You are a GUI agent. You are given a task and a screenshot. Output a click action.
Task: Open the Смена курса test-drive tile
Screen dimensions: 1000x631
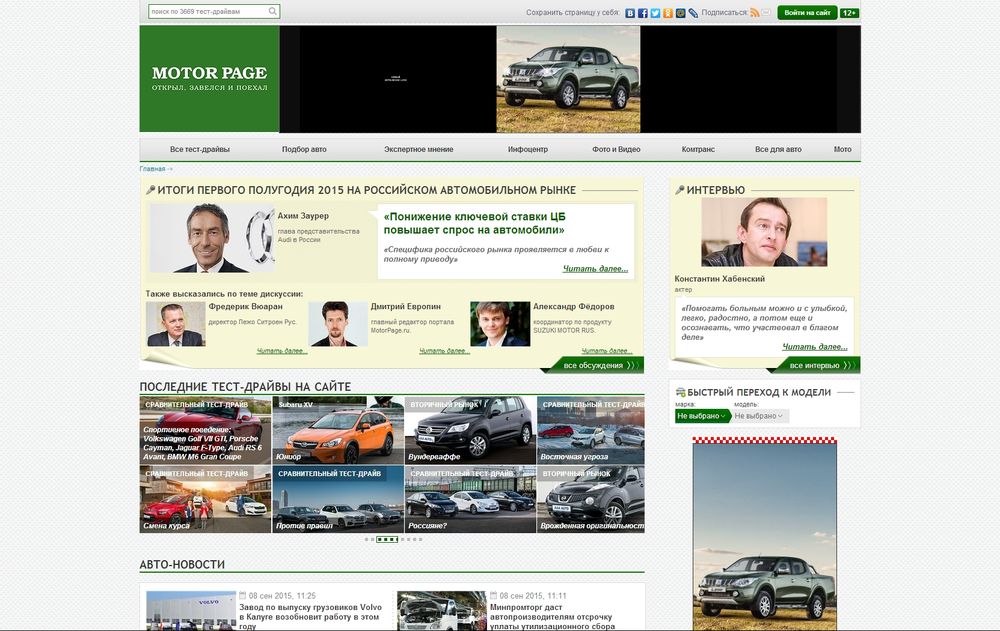click(205, 499)
